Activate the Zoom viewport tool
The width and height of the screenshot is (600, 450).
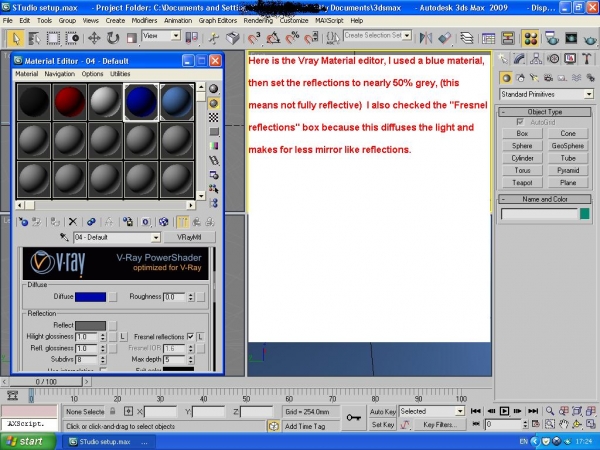[x=550, y=411]
